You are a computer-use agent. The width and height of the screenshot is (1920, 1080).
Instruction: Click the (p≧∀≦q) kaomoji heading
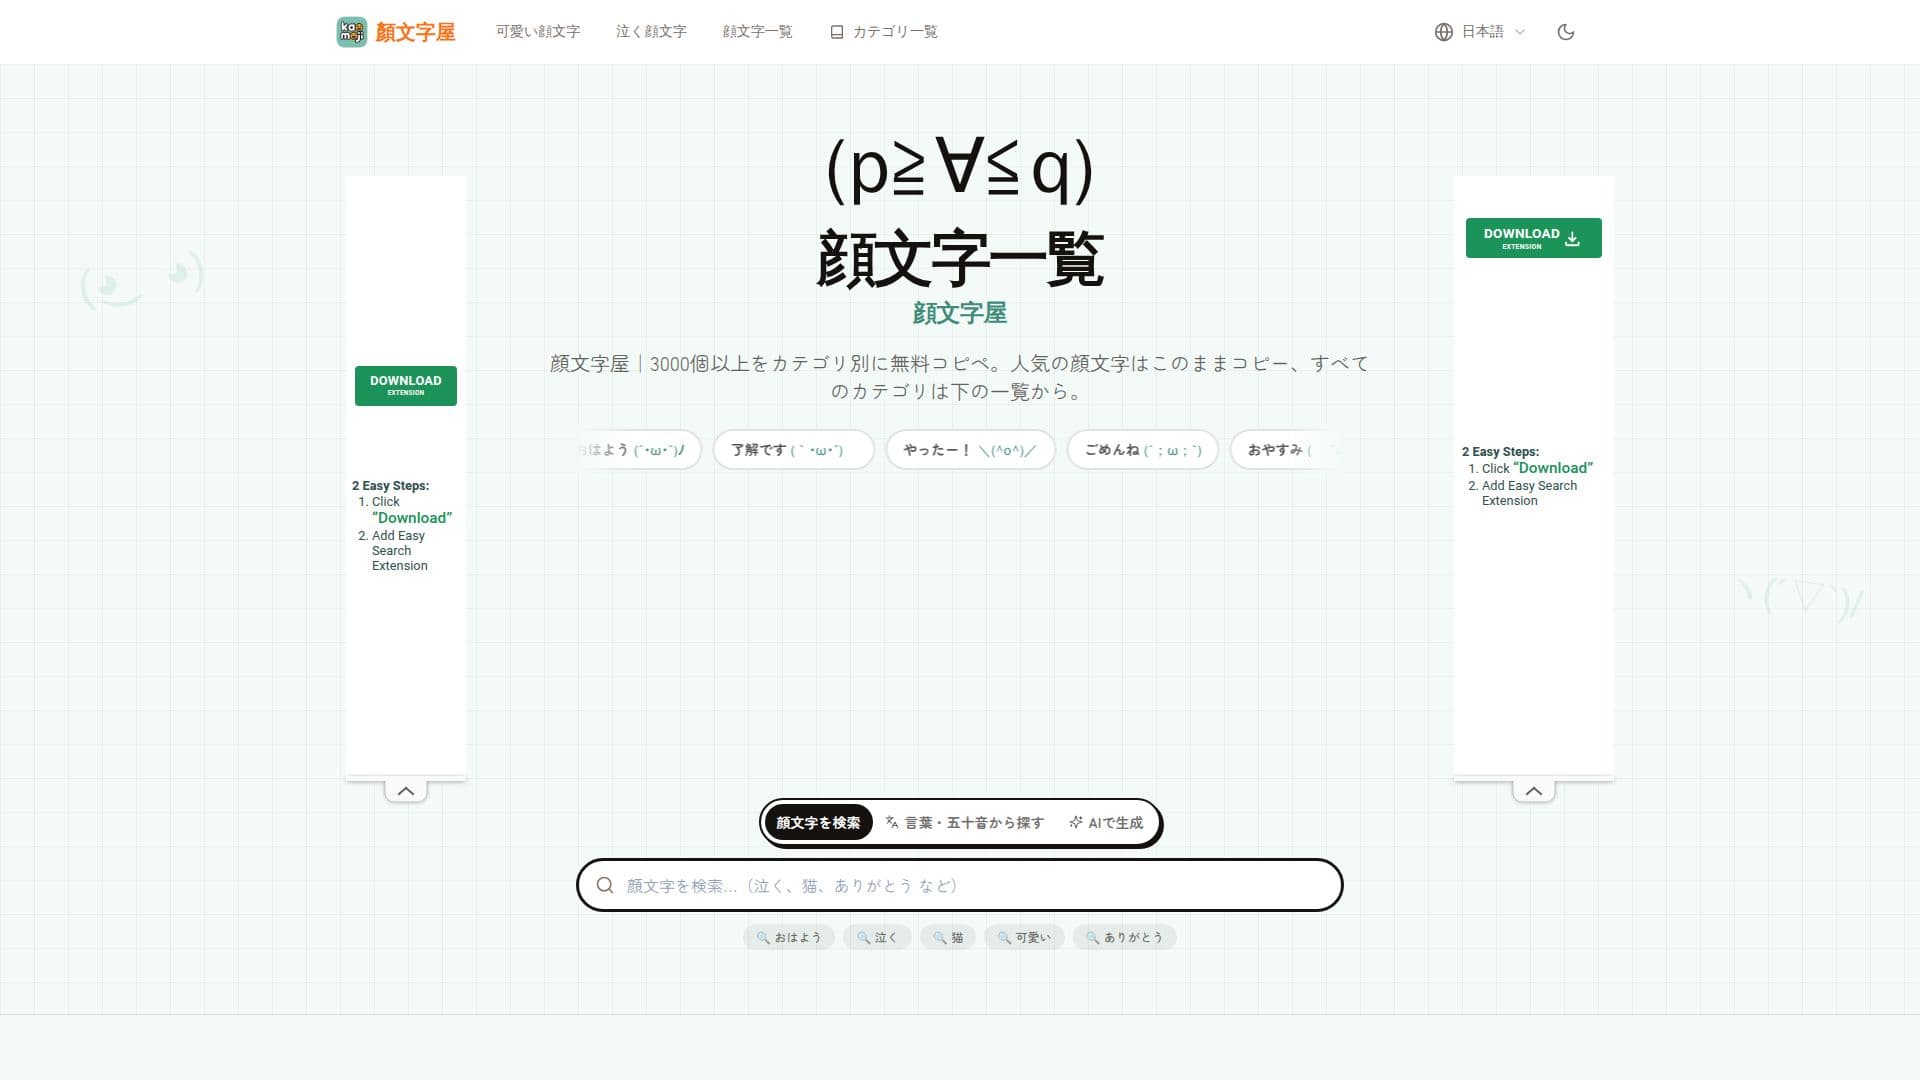(x=960, y=169)
